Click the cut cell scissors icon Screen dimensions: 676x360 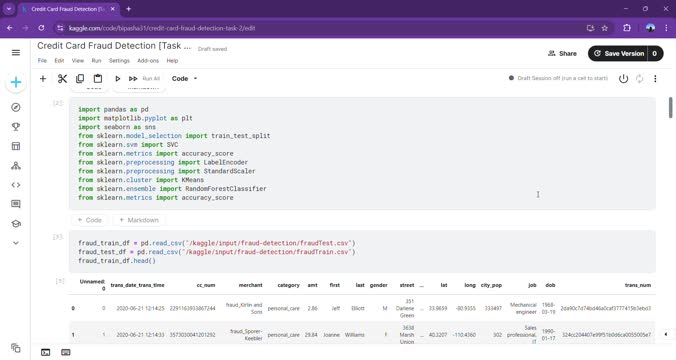tap(63, 78)
